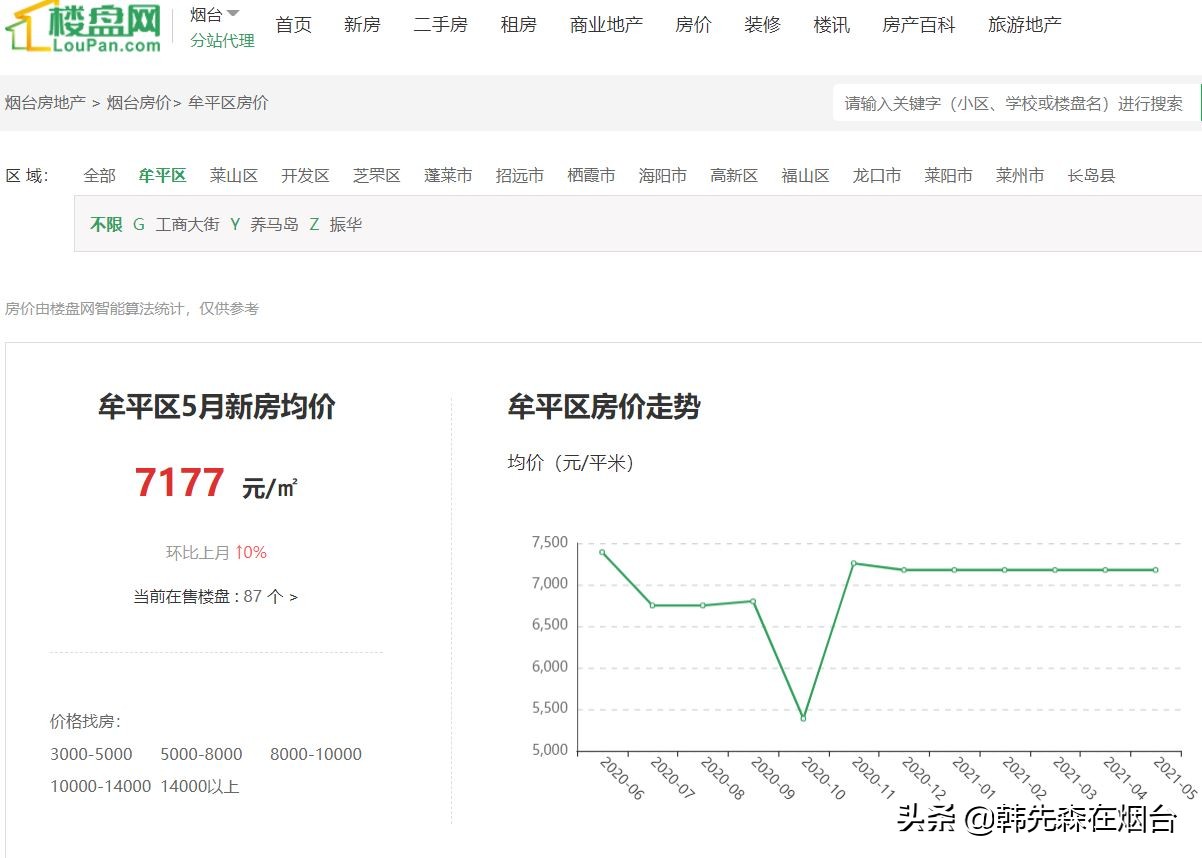This screenshot has width=1202, height=858.
Task: Open the 烟台 city selector dropdown
Action: 211,13
